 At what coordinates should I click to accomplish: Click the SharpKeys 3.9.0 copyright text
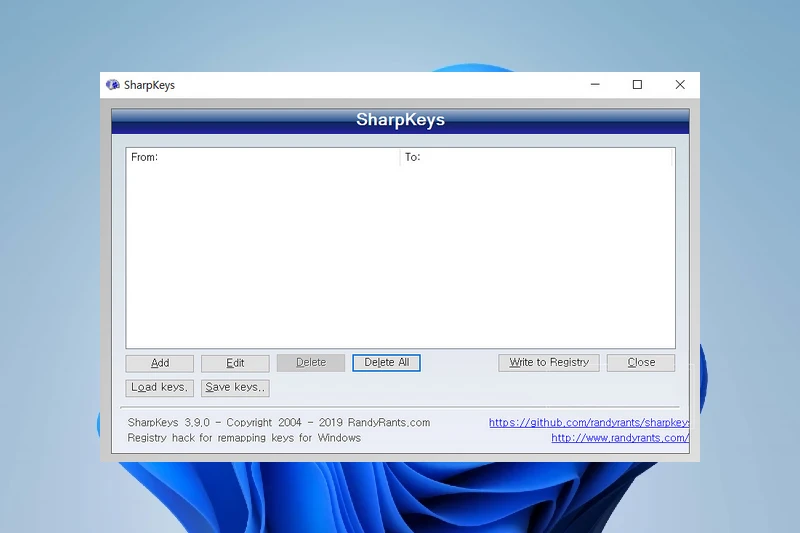point(279,422)
